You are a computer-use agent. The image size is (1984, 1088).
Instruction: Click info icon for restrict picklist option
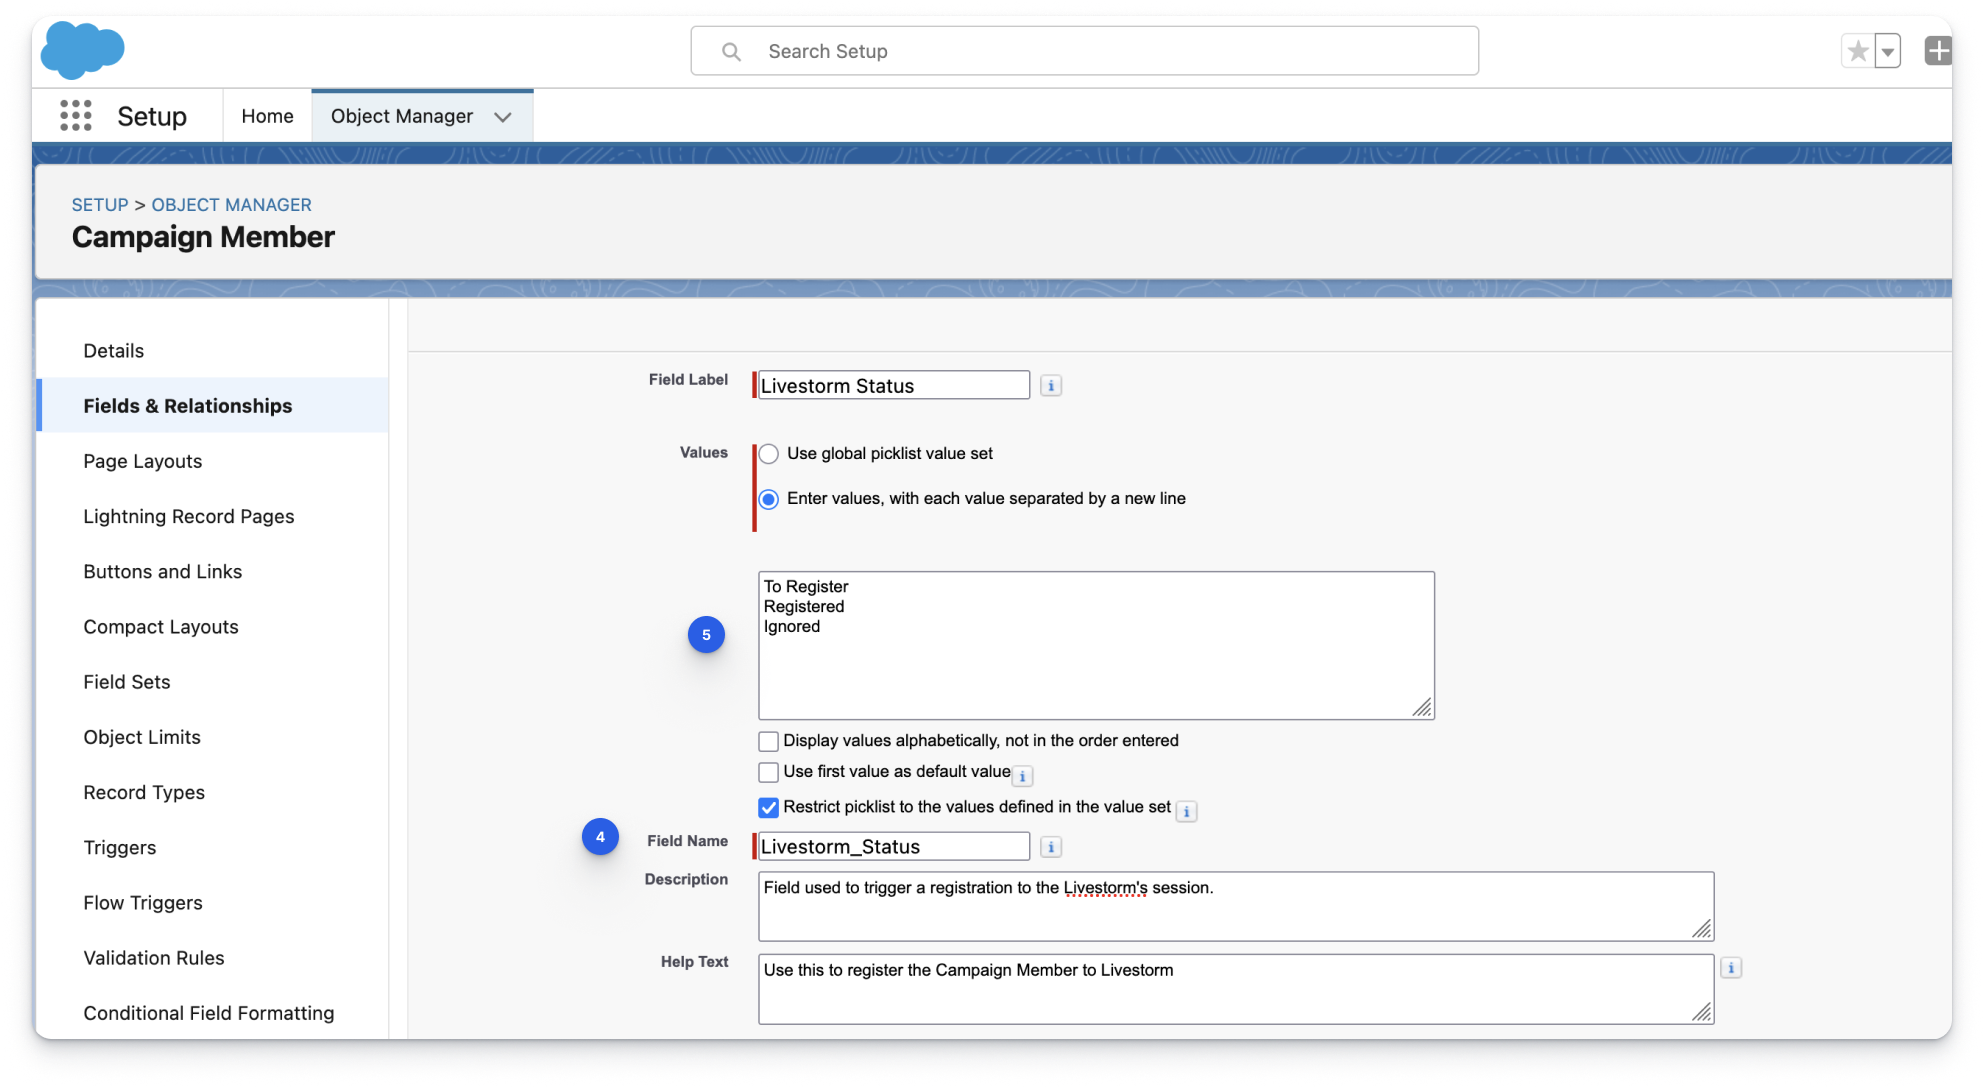1186,811
